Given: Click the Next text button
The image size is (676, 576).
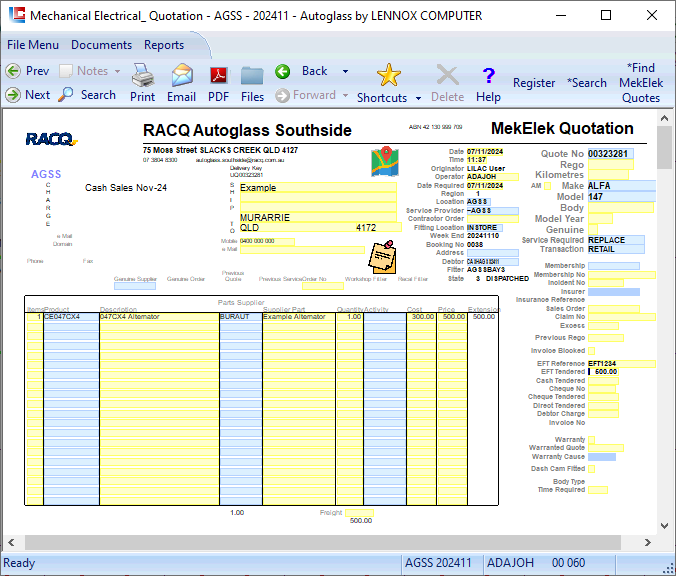Looking at the screenshot, I should point(38,95).
